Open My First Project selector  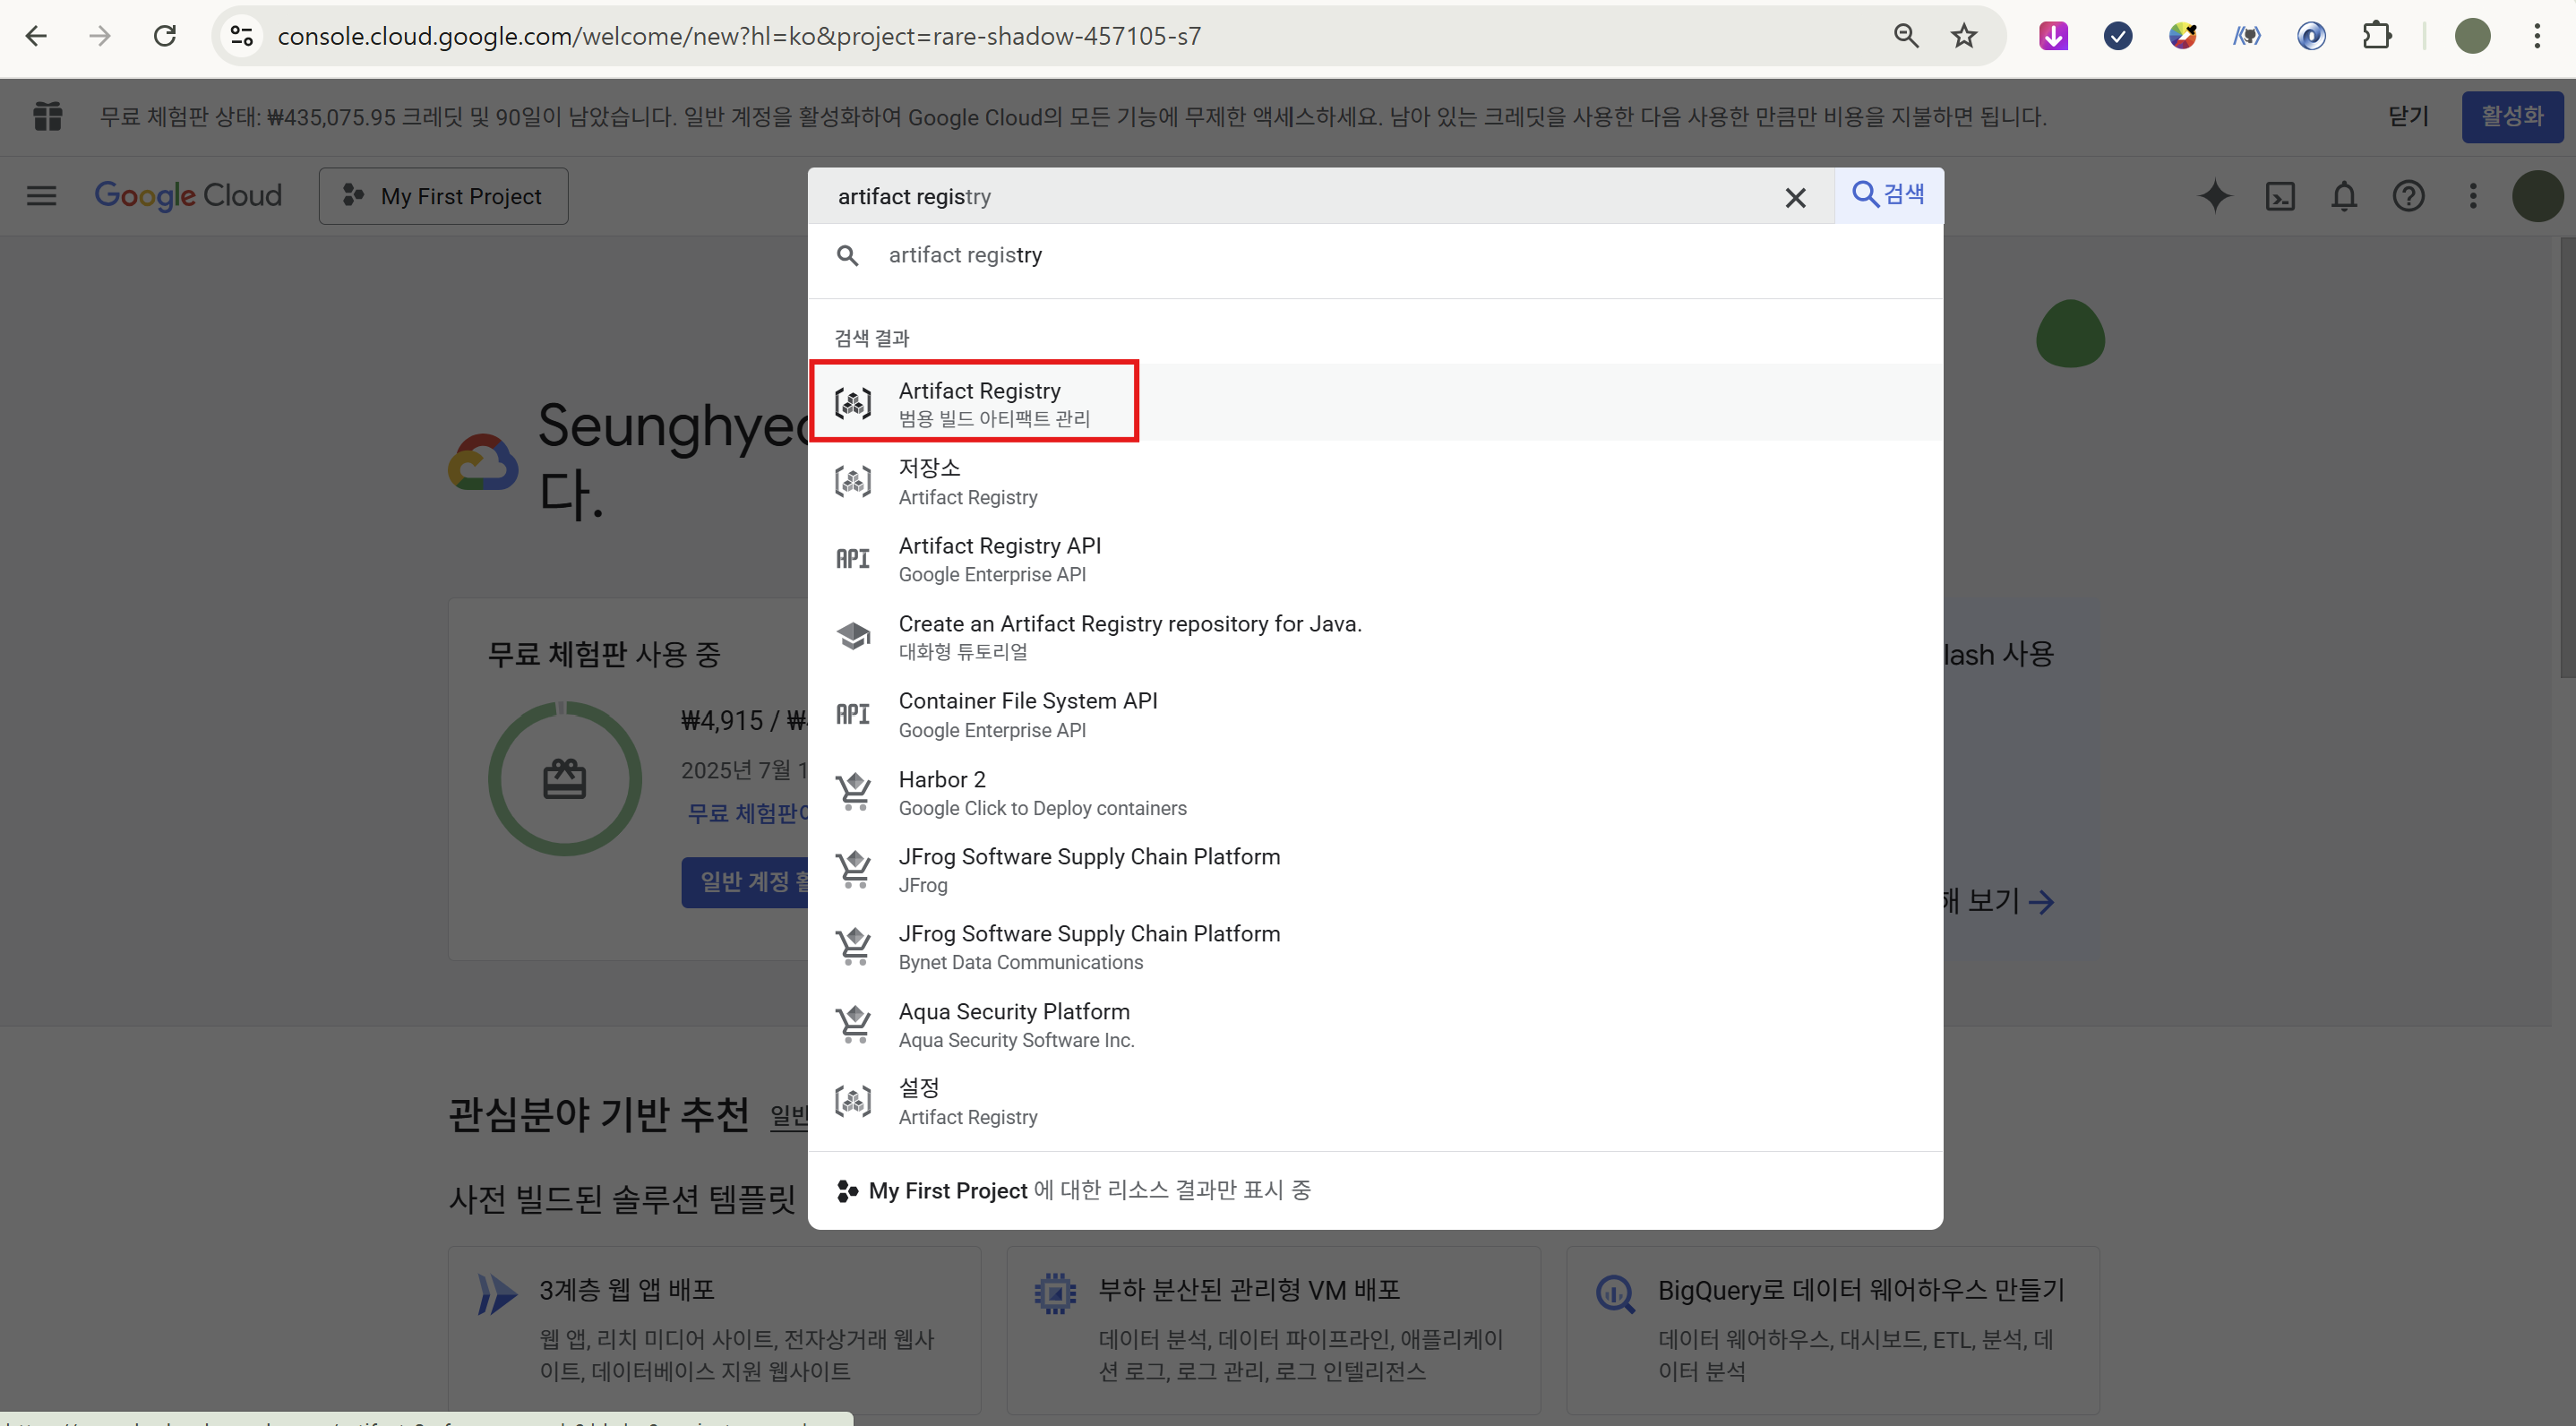coord(443,196)
